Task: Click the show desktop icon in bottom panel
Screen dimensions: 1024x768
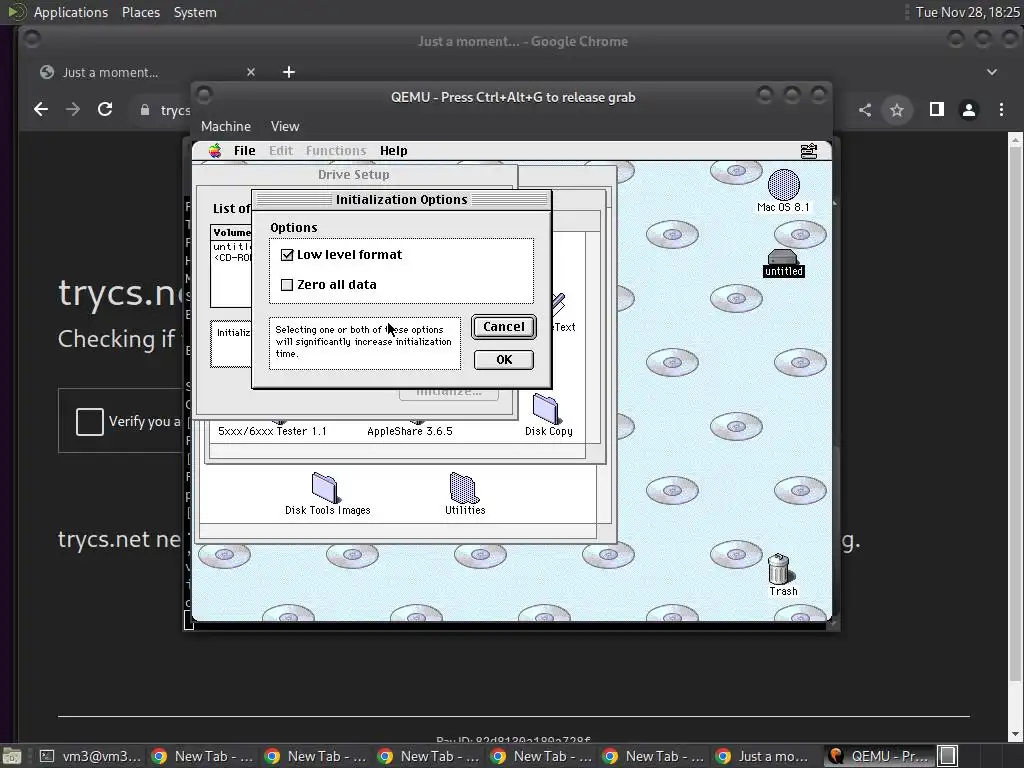Action: (x=12, y=756)
